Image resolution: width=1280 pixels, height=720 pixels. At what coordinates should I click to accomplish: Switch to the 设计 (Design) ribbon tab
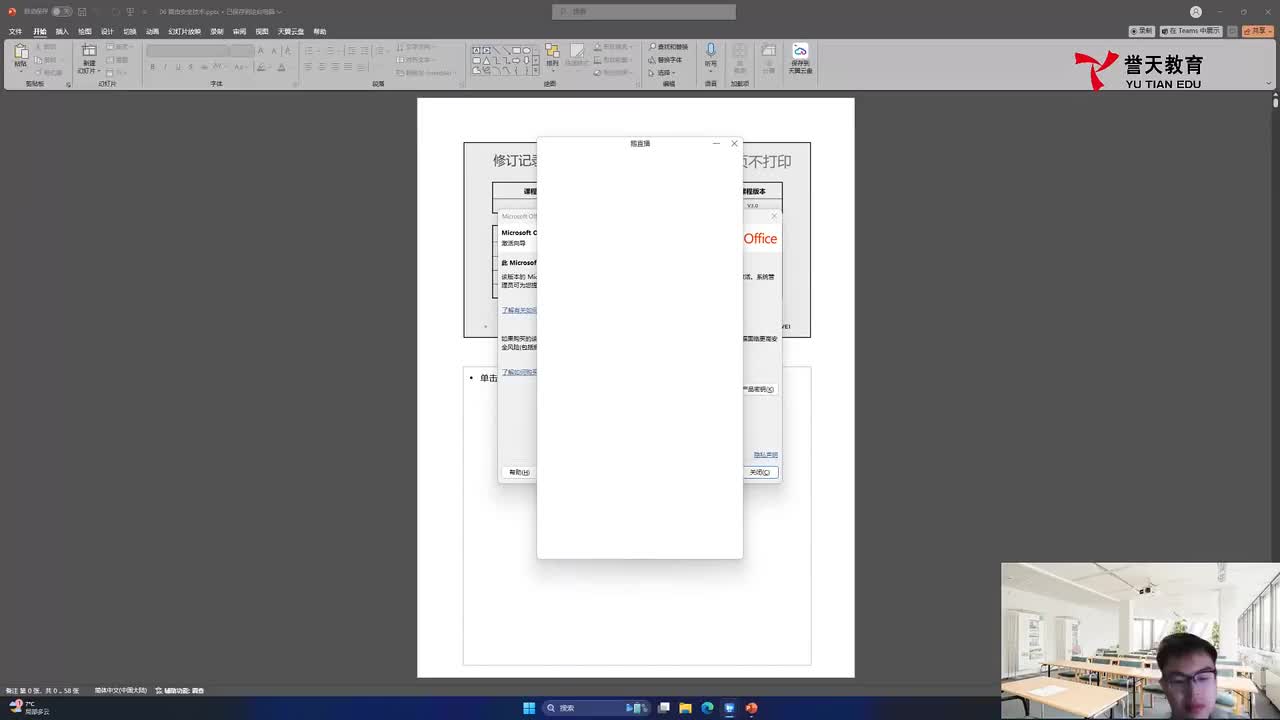(107, 32)
